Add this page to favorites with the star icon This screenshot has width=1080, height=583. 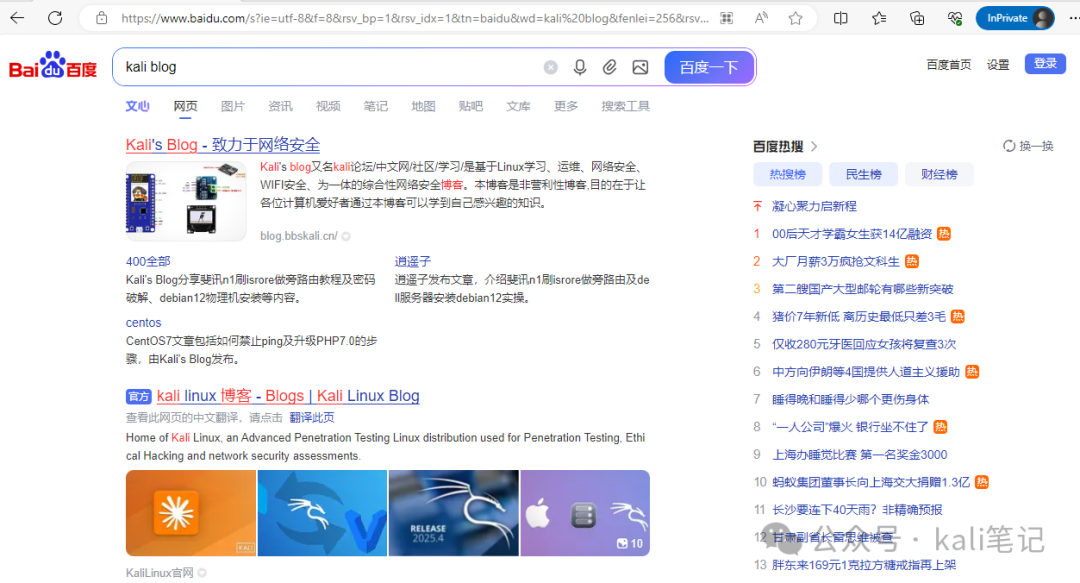click(796, 18)
